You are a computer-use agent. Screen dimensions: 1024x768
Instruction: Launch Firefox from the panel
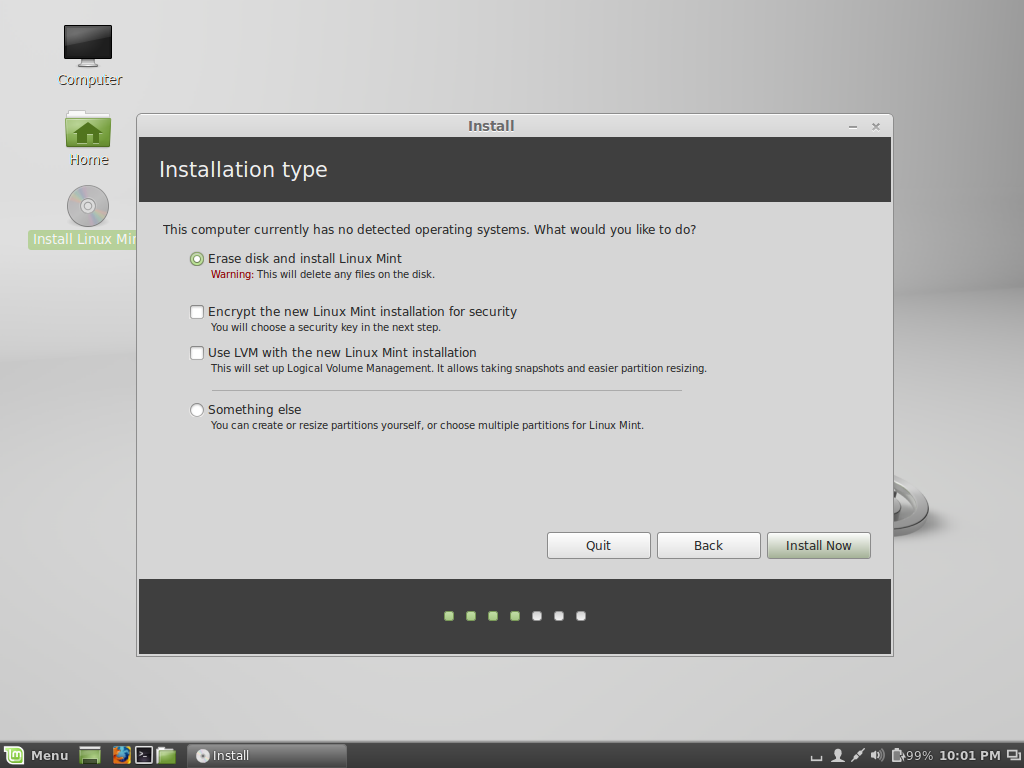(x=121, y=756)
